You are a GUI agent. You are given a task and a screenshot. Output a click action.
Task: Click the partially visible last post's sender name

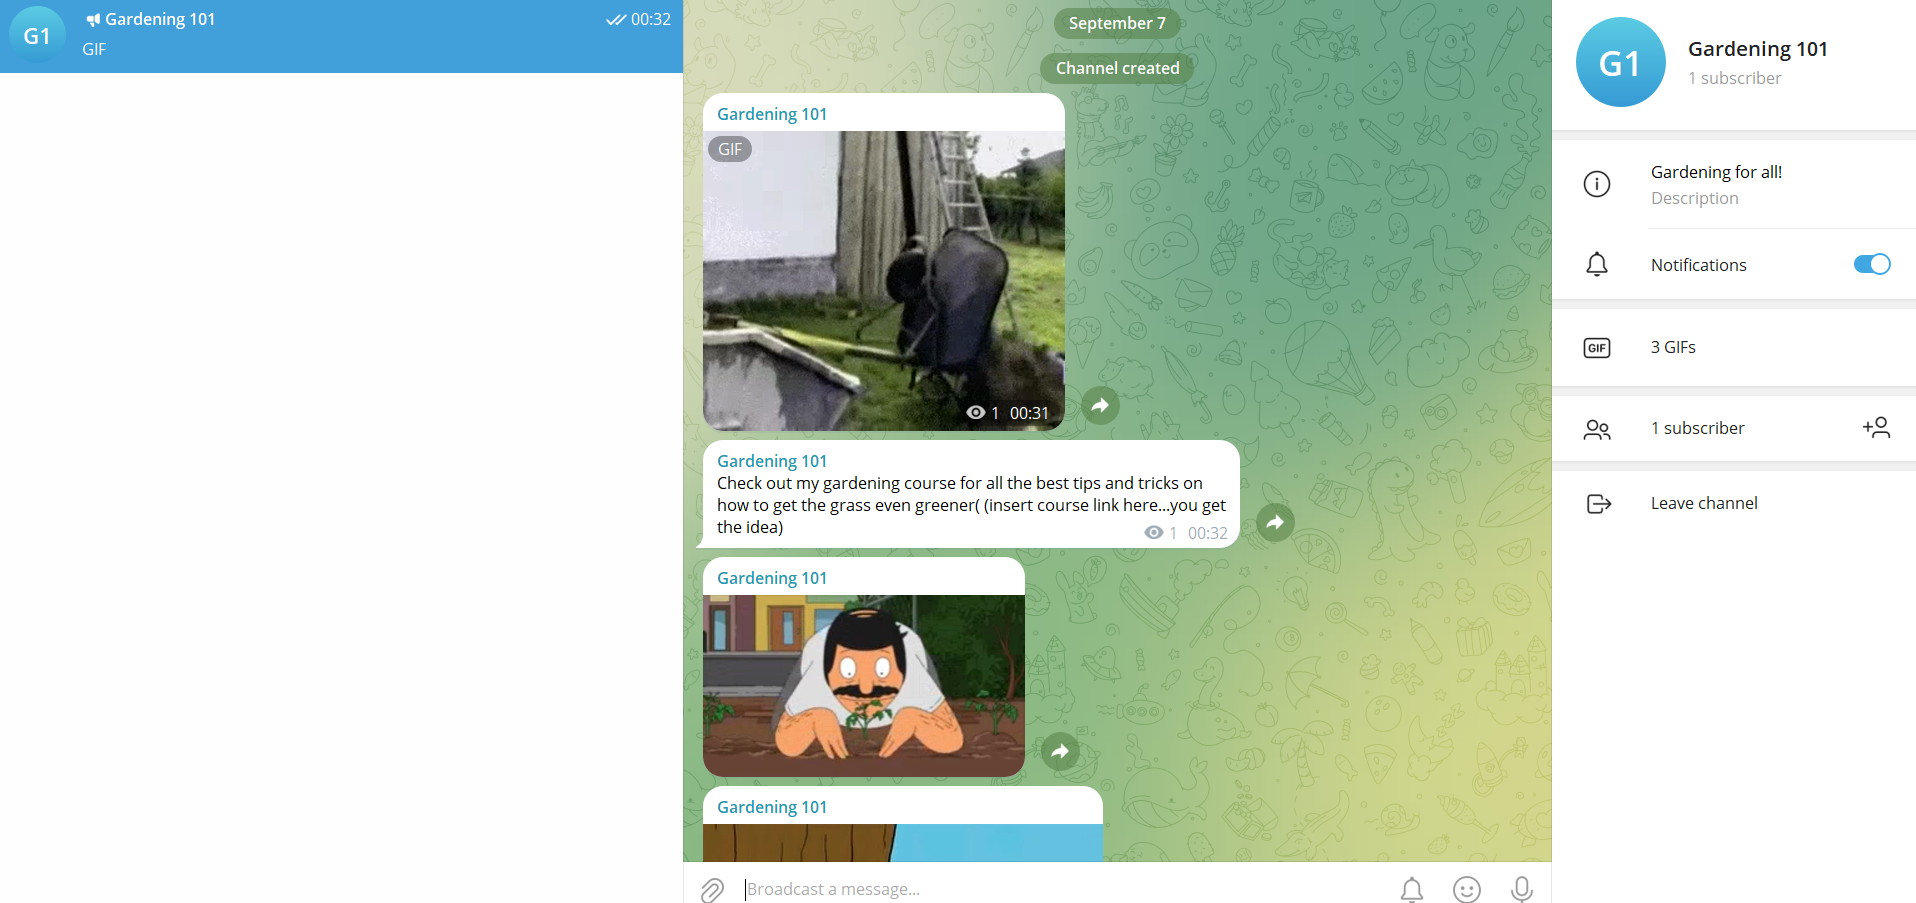point(772,807)
